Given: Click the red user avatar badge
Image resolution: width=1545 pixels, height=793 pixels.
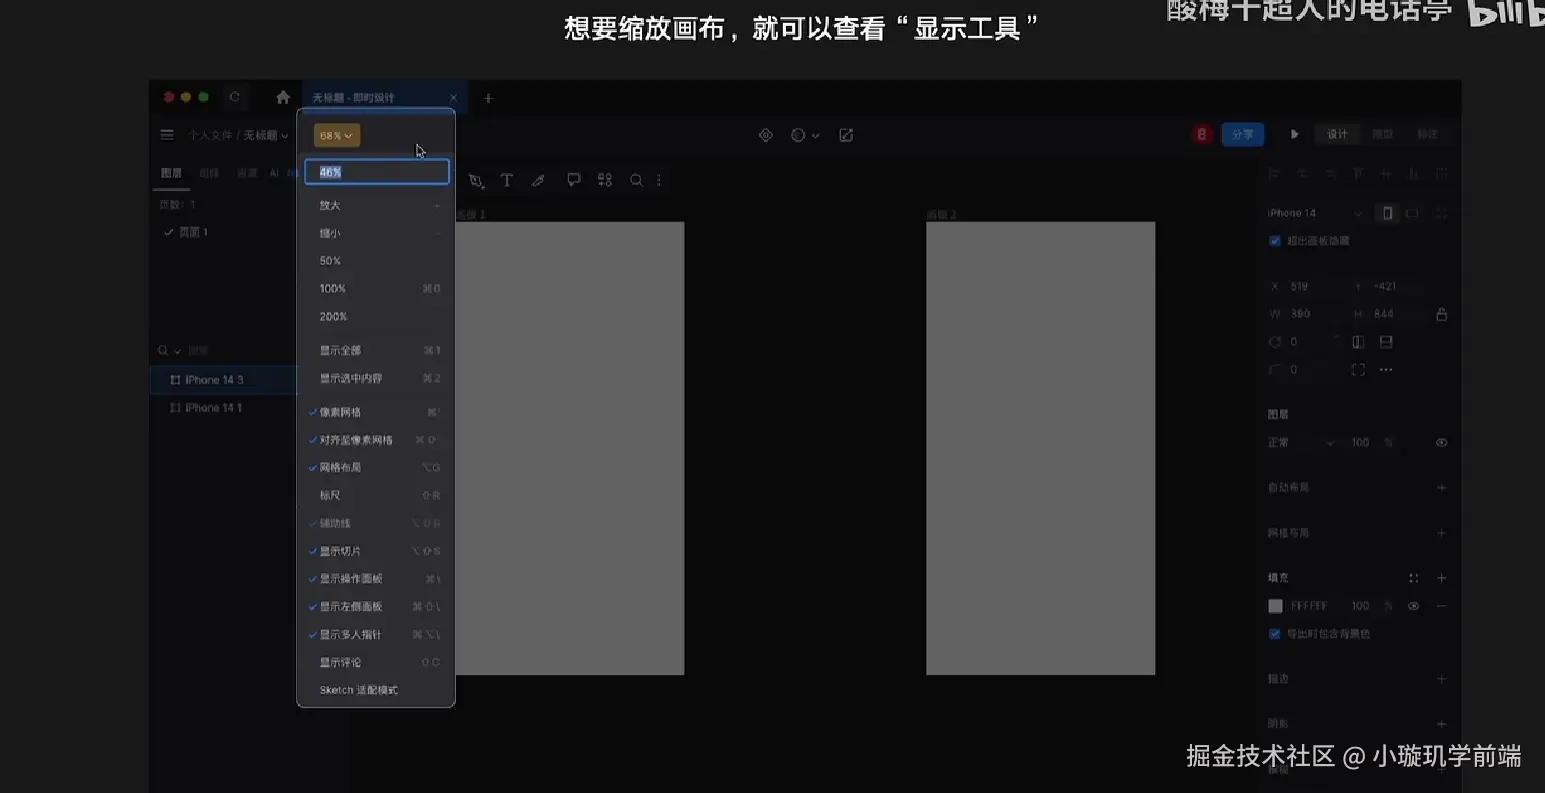Looking at the screenshot, I should click(x=1202, y=134).
